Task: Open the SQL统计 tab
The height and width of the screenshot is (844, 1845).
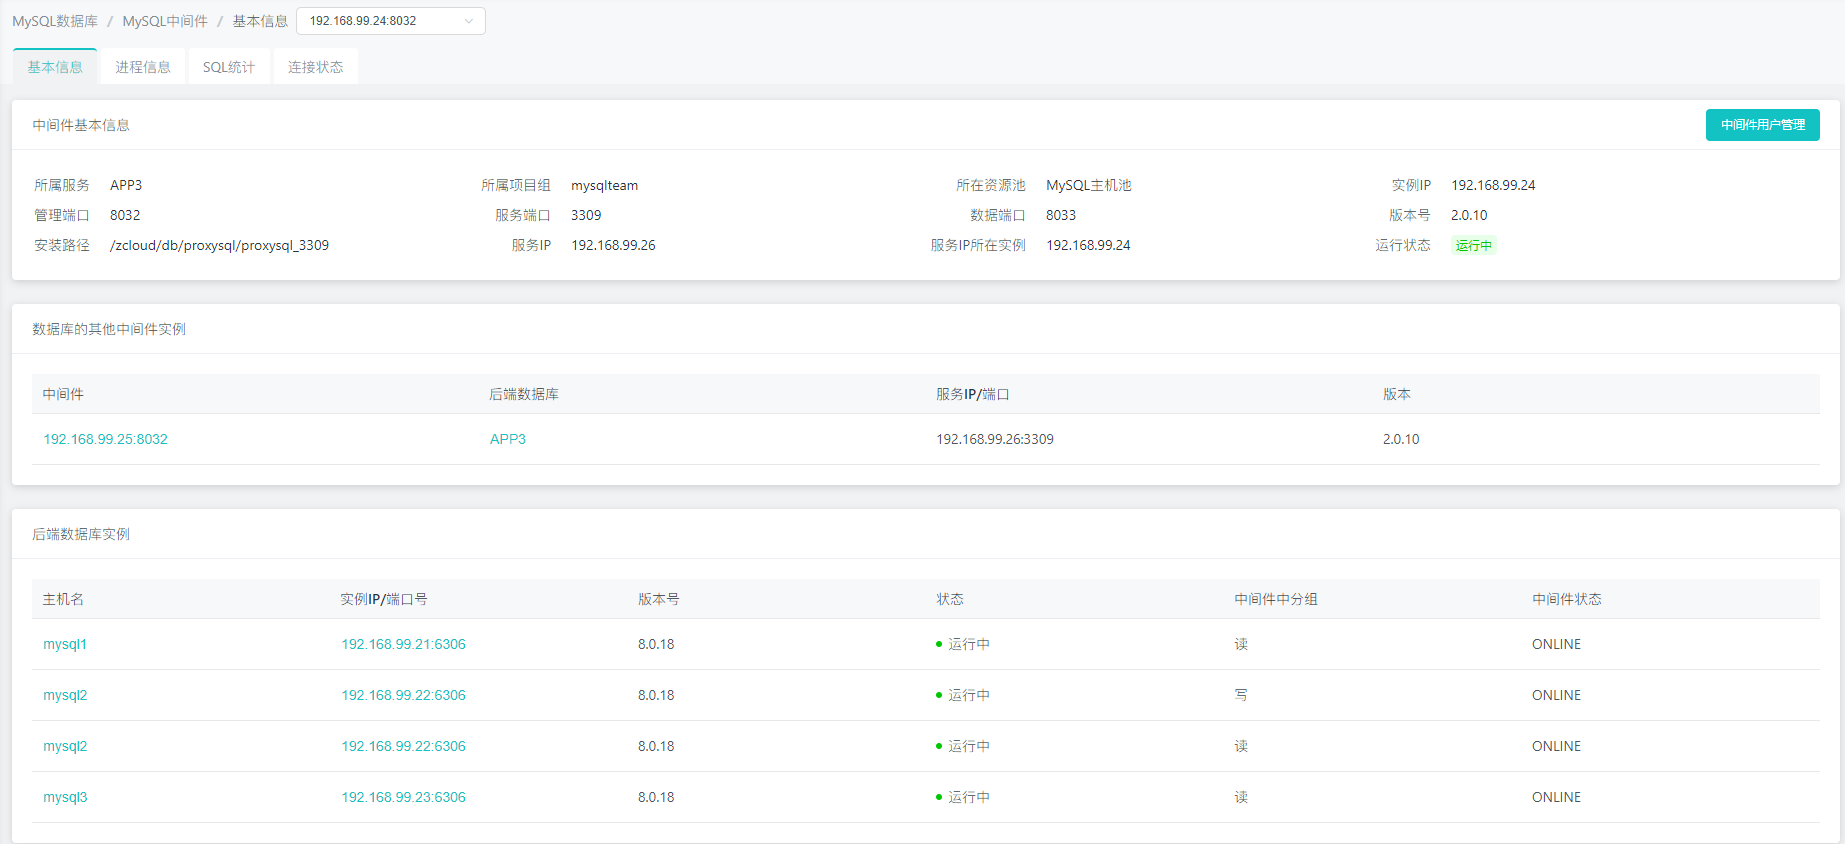Action: pyautogui.click(x=229, y=67)
